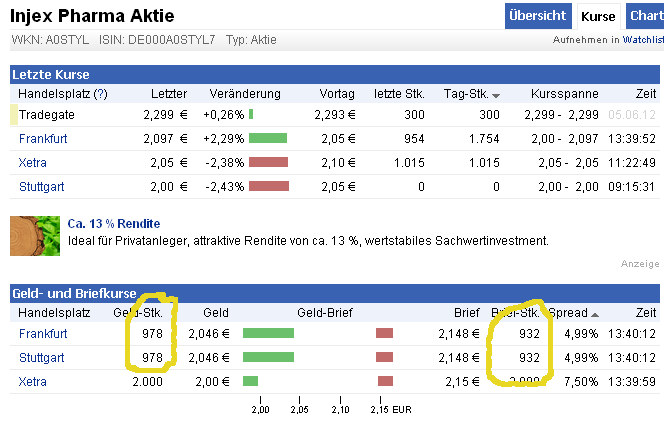Screen dimensions: 664x432
Task: Click the sort arrow next to Spread
Action: coord(596,314)
